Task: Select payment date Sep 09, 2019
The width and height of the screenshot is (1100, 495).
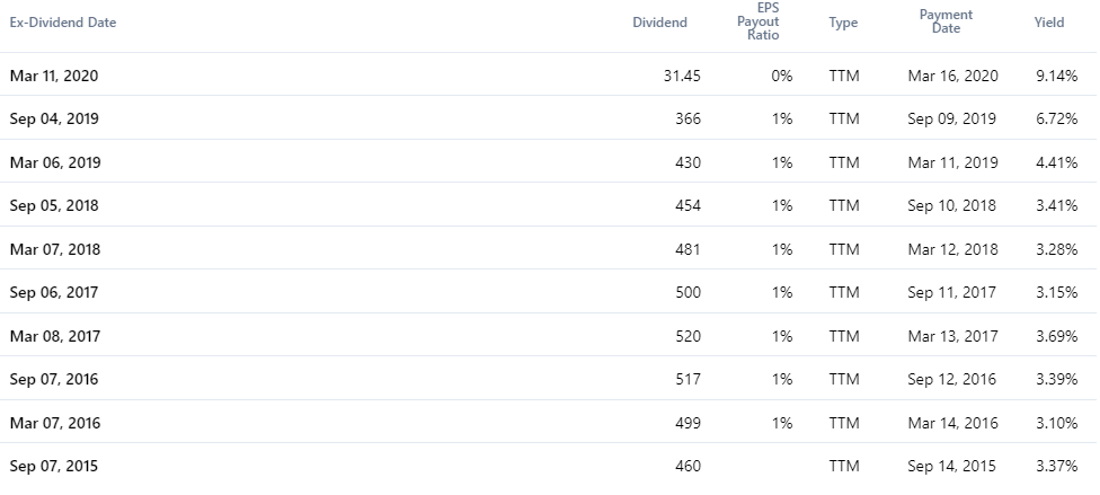Action: tap(951, 118)
